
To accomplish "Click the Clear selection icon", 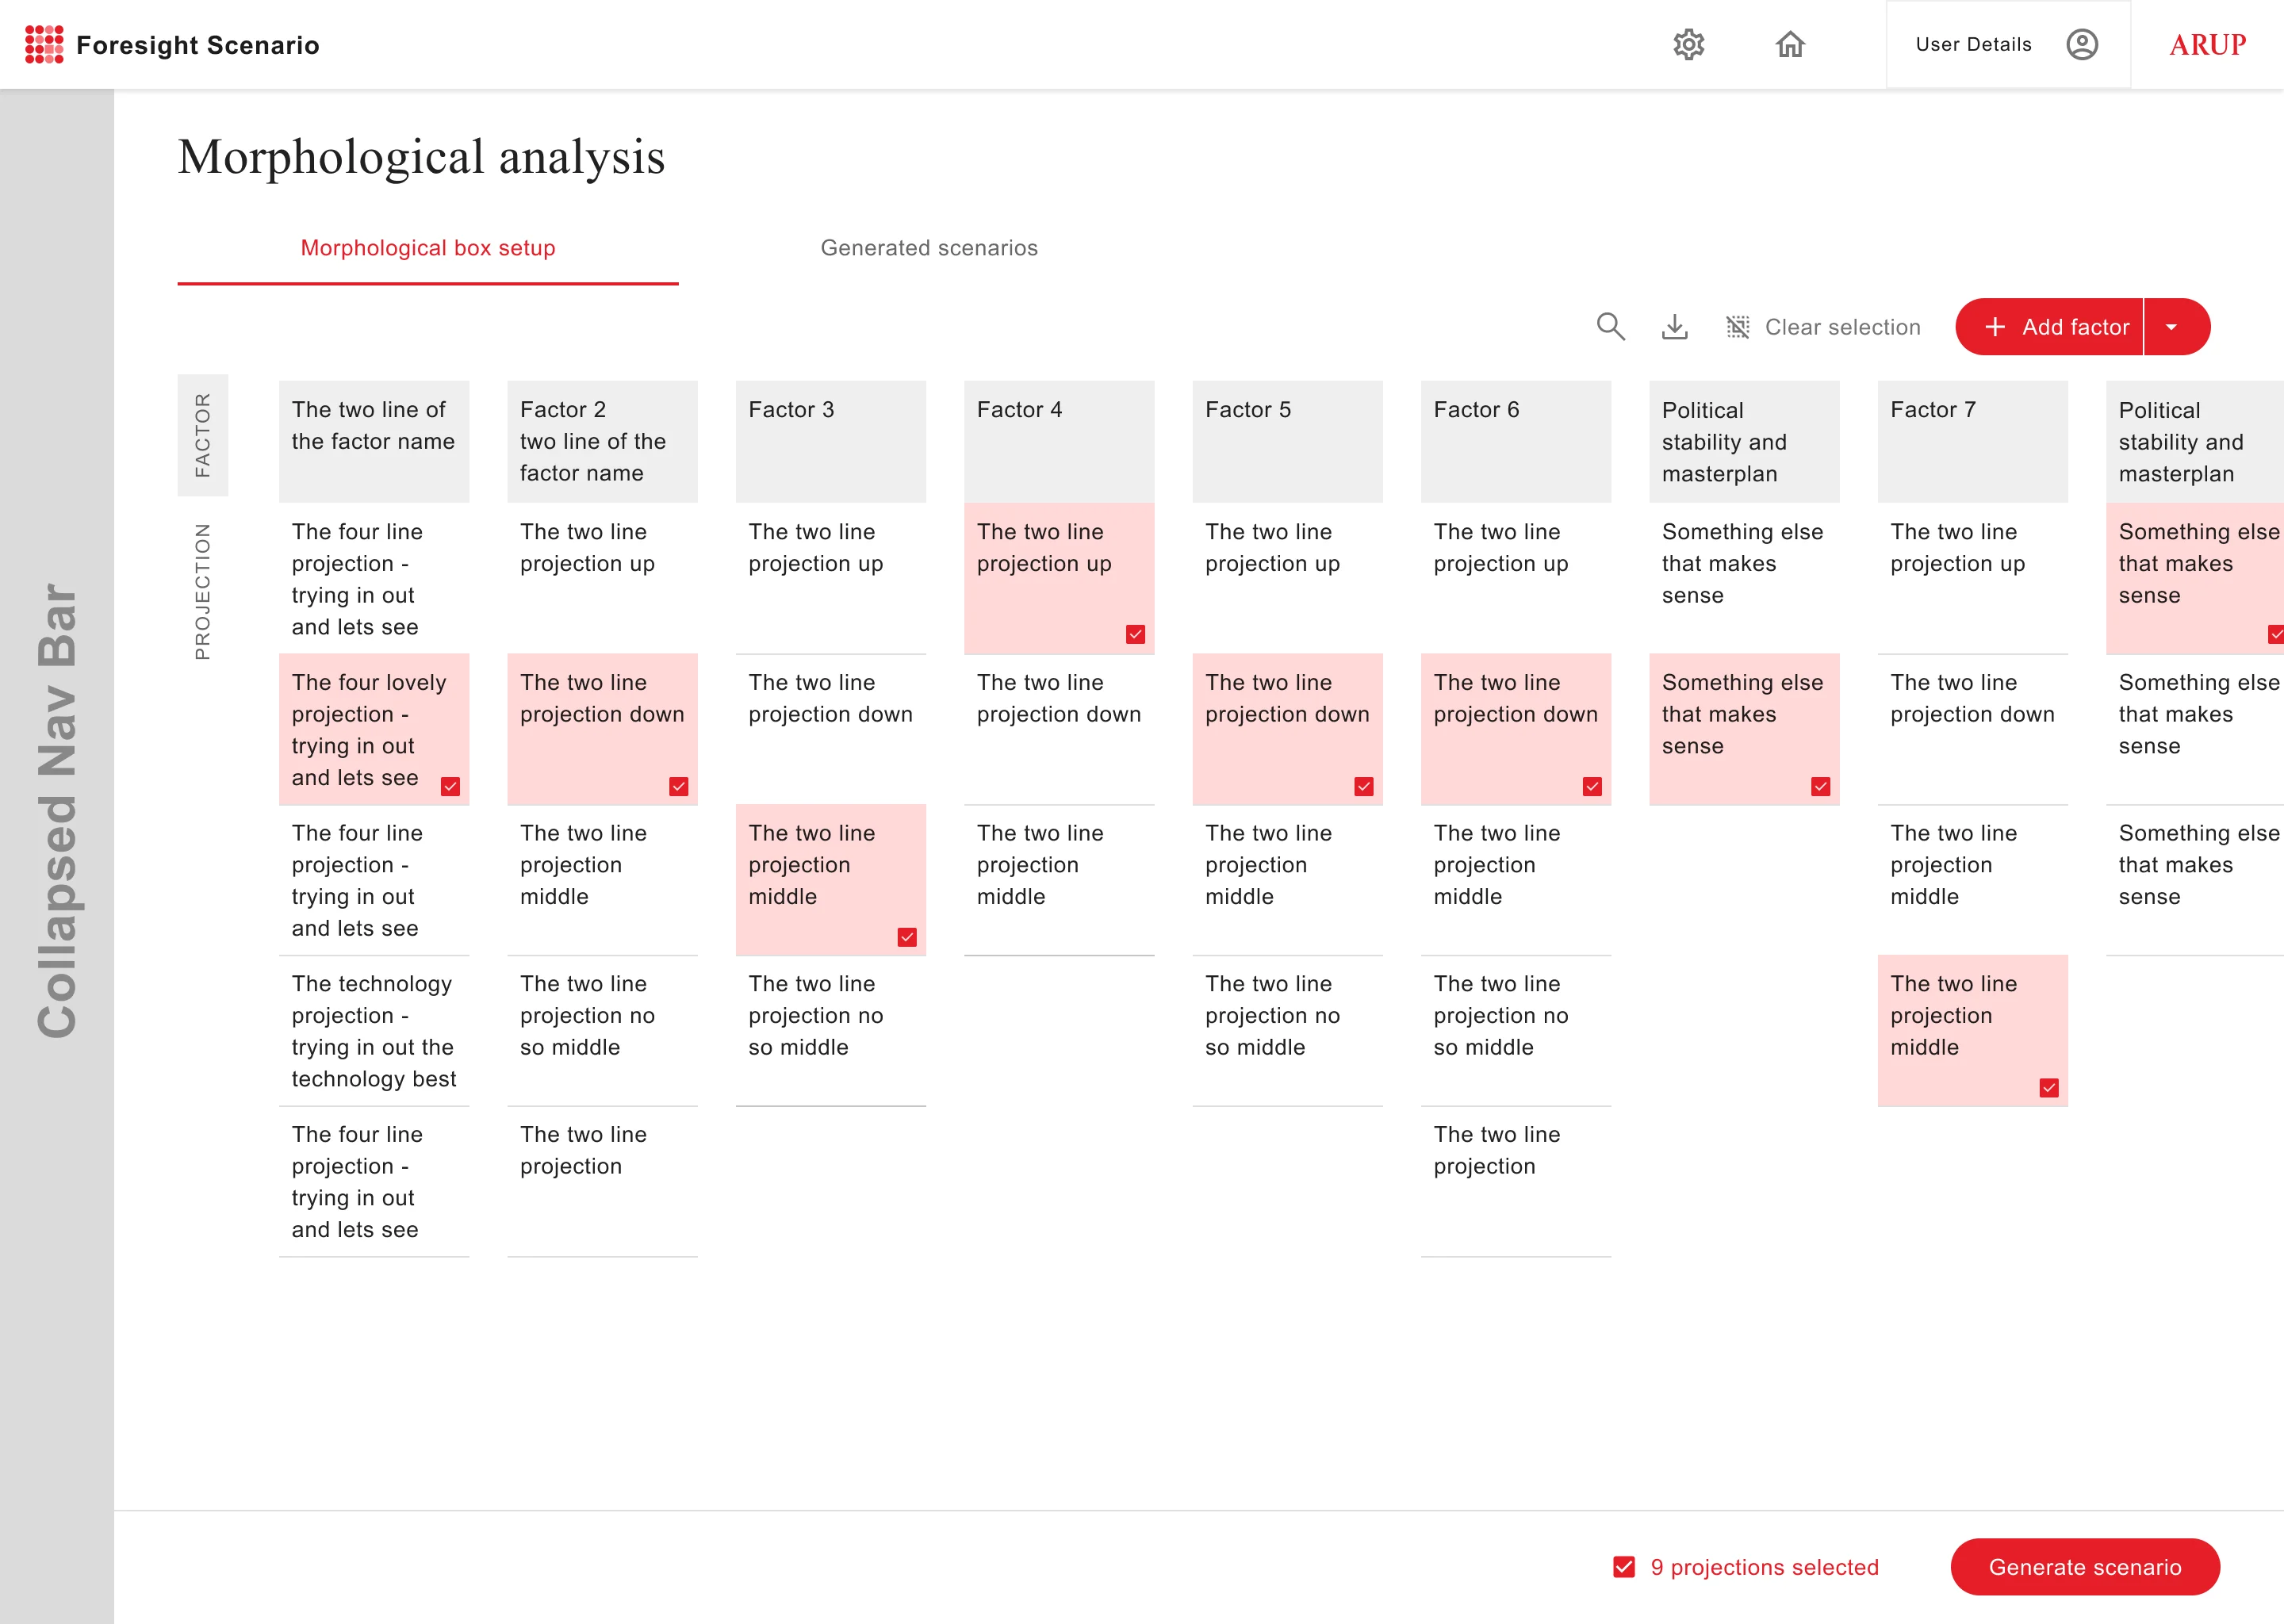I will click(x=1737, y=327).
